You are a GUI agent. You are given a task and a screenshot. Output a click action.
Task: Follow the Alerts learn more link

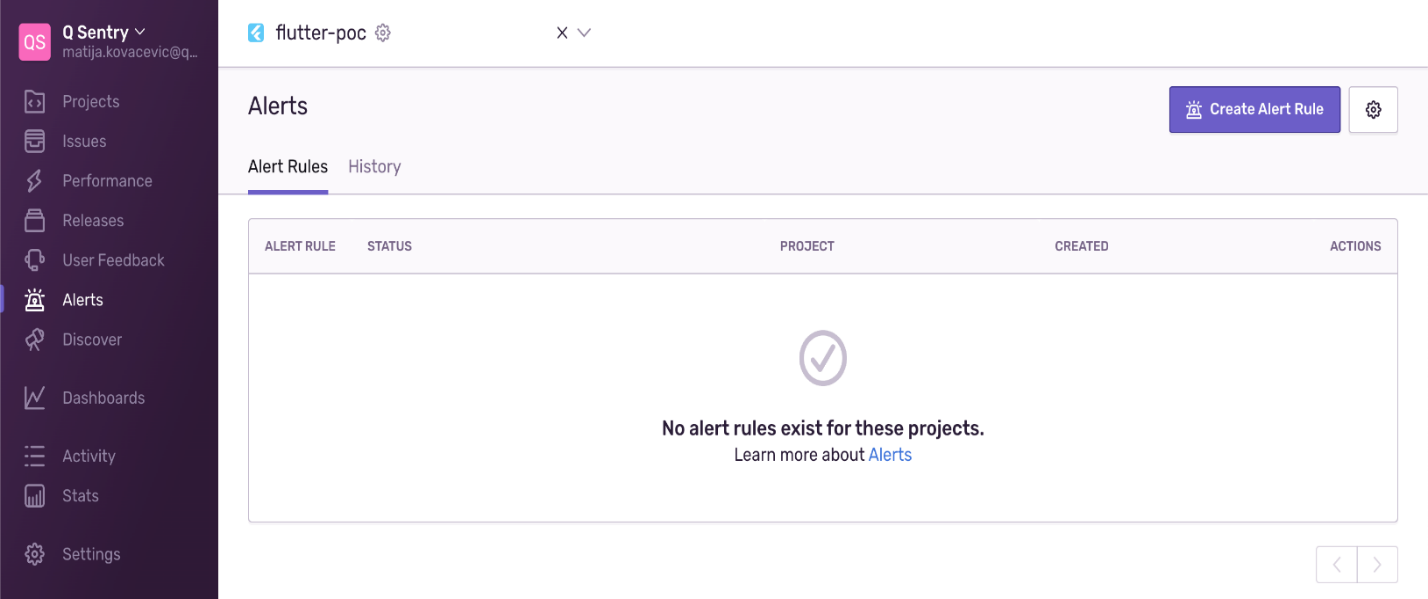pyautogui.click(x=890, y=455)
